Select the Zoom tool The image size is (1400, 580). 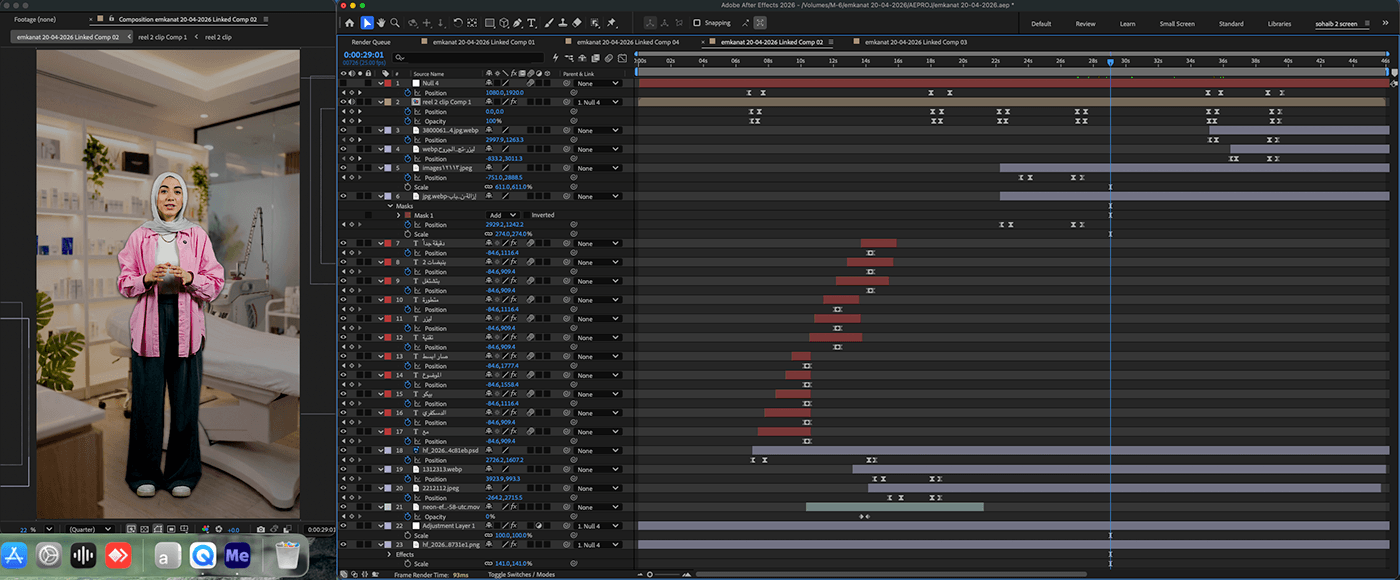[x=396, y=23]
